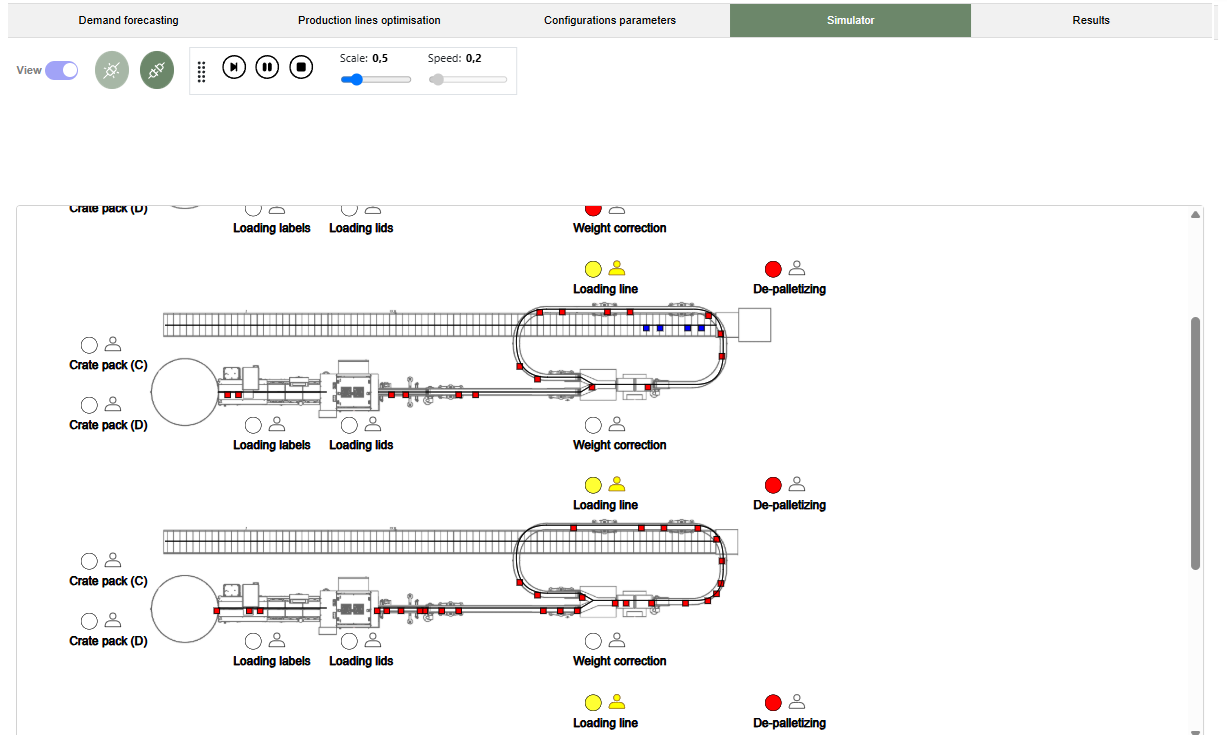Go to the Results tab
This screenshot has width=1227, height=735.
click(x=1090, y=20)
